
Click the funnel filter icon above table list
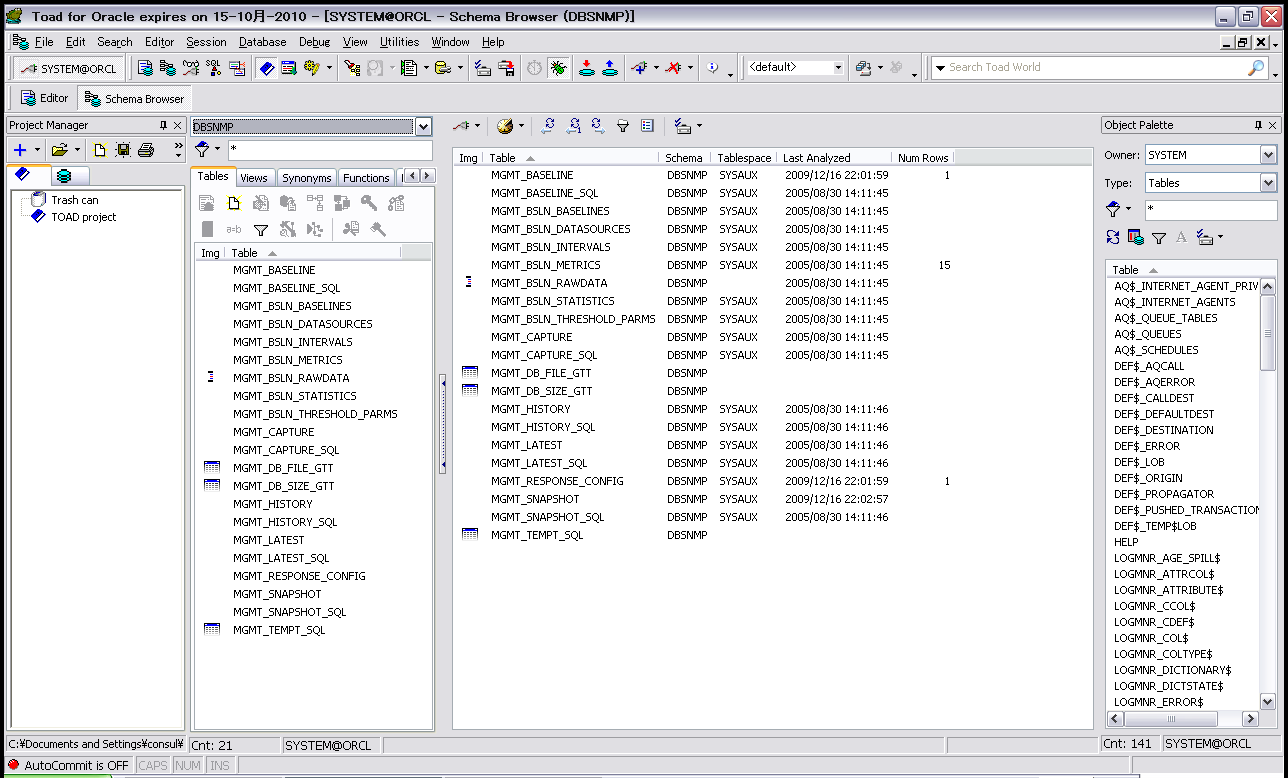(x=261, y=230)
